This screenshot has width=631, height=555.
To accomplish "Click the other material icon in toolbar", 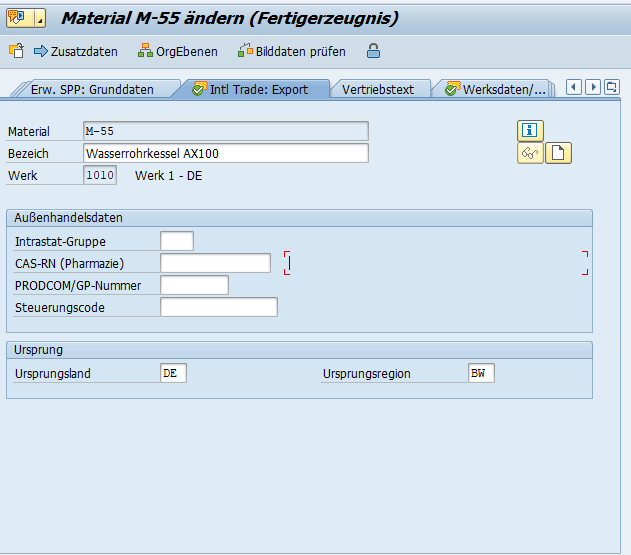I will [x=16, y=52].
